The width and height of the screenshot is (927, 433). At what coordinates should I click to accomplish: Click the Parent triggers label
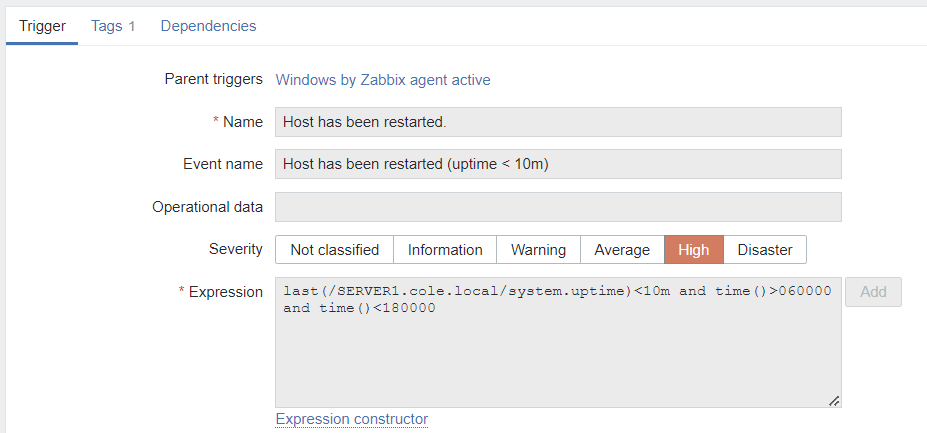pos(213,79)
